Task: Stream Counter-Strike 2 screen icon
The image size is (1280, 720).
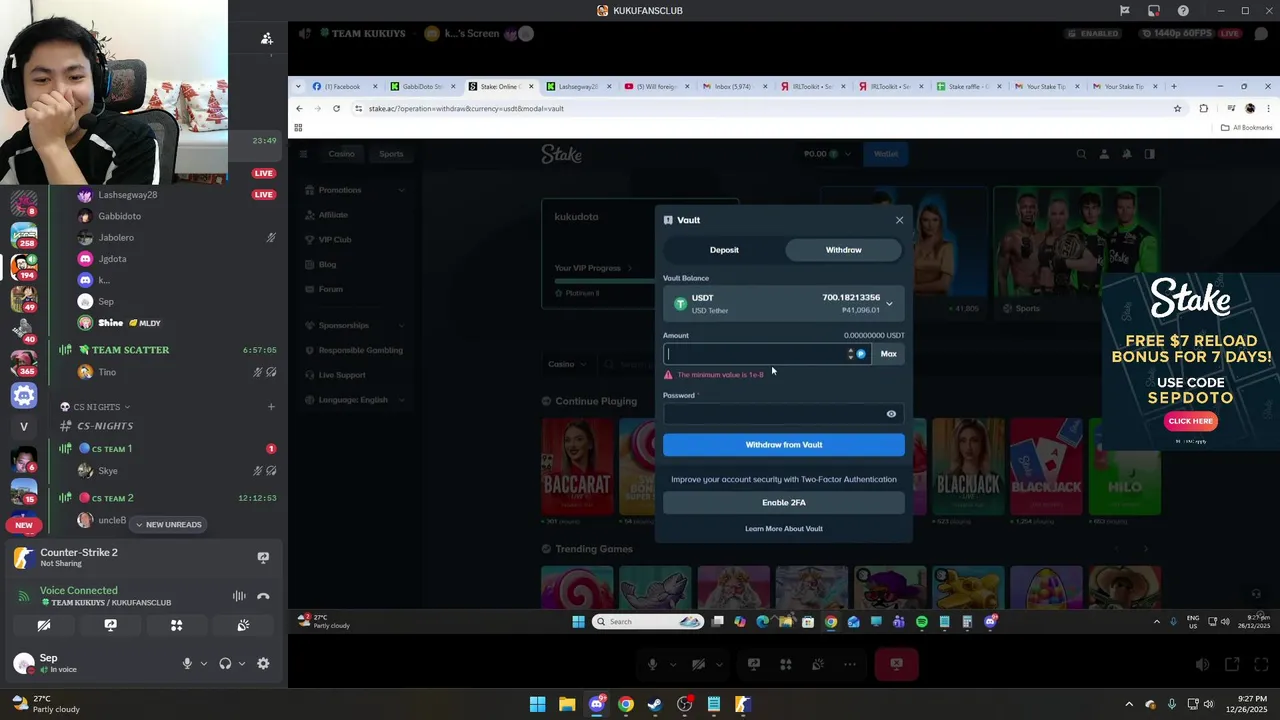Action: click(263, 558)
